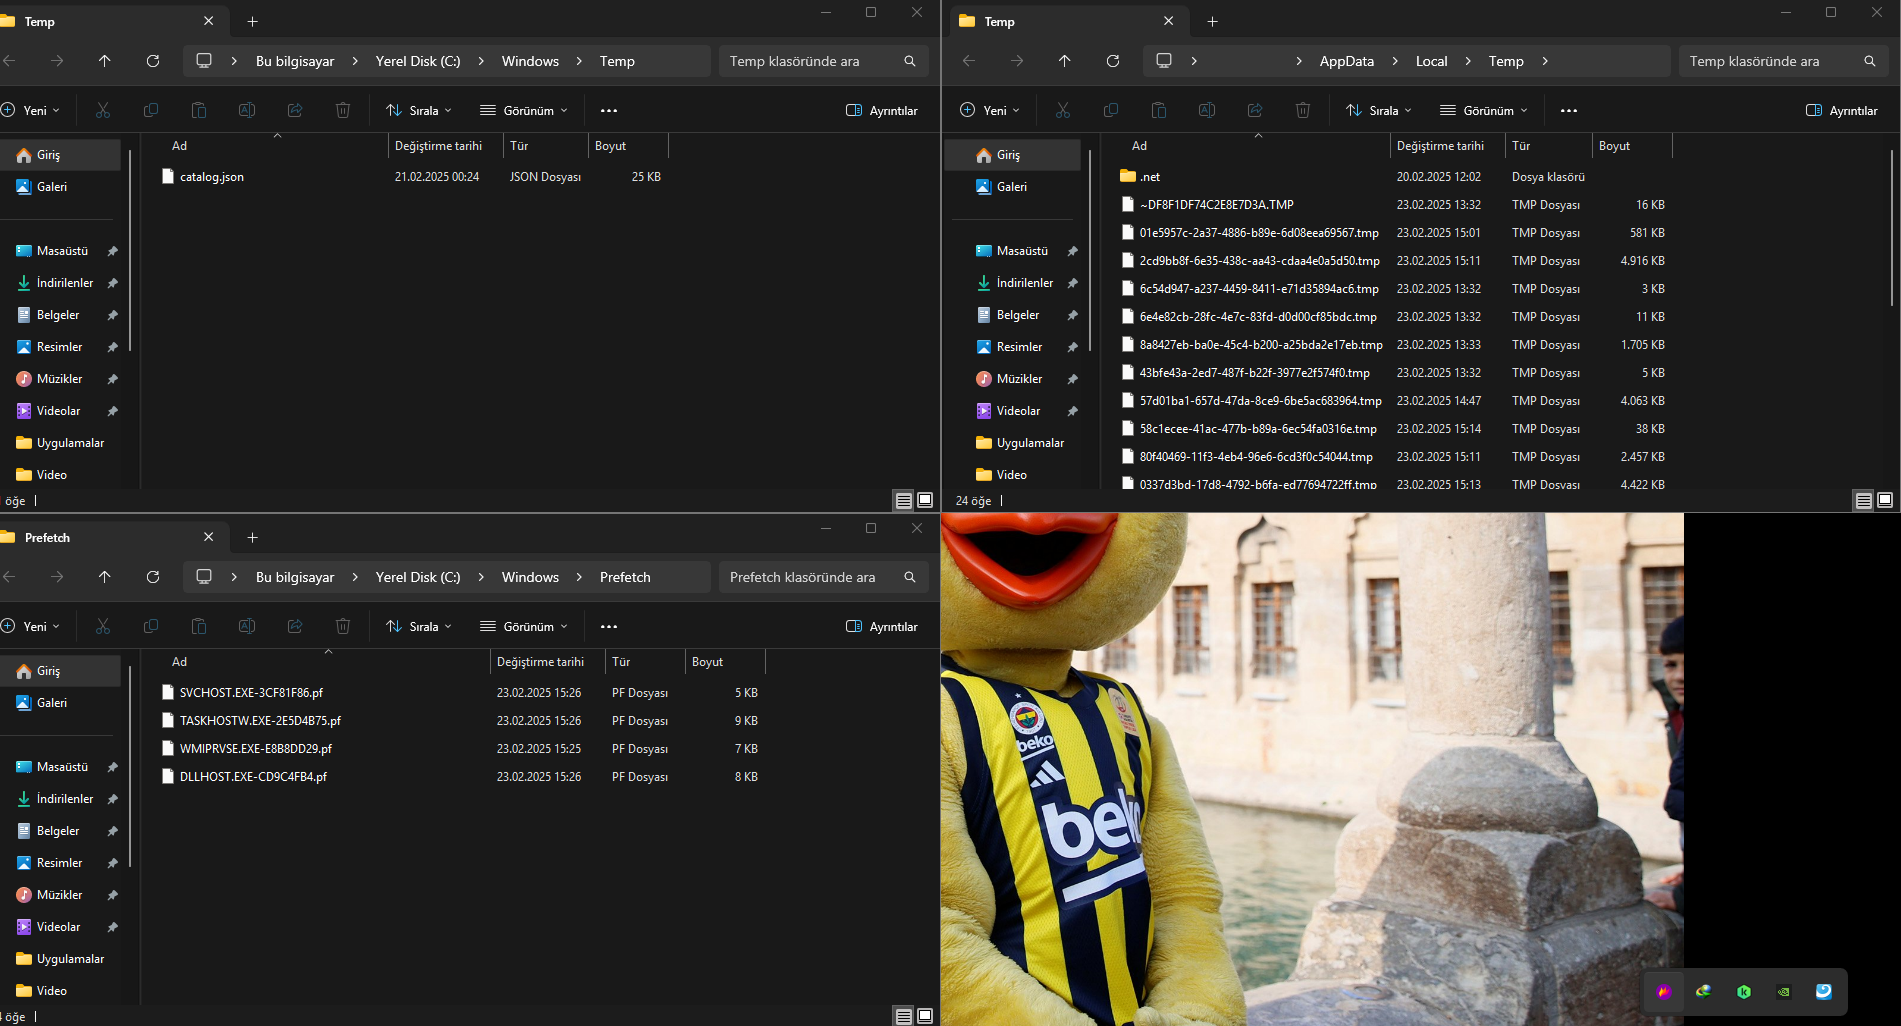
Task: Open the NVIDIA tray icon
Action: [x=1784, y=992]
